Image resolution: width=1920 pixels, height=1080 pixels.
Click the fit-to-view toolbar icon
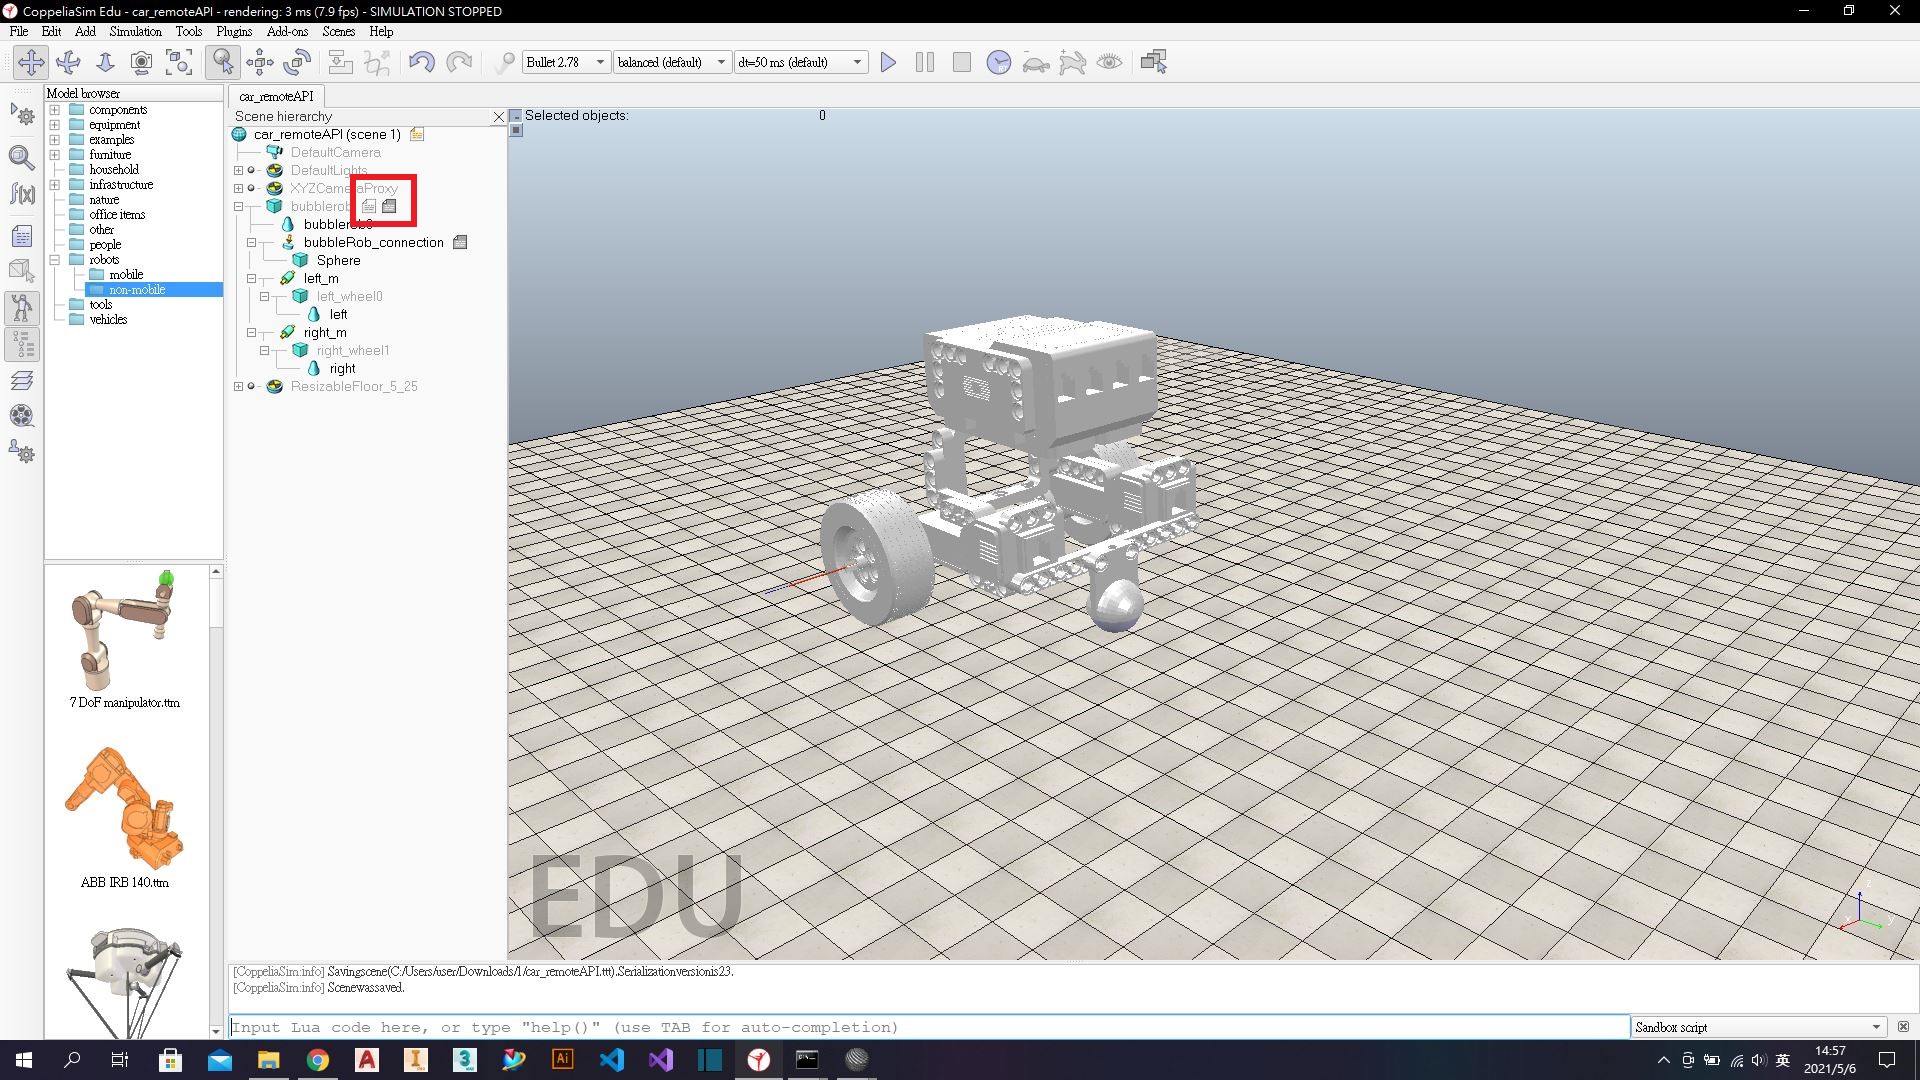(x=179, y=62)
